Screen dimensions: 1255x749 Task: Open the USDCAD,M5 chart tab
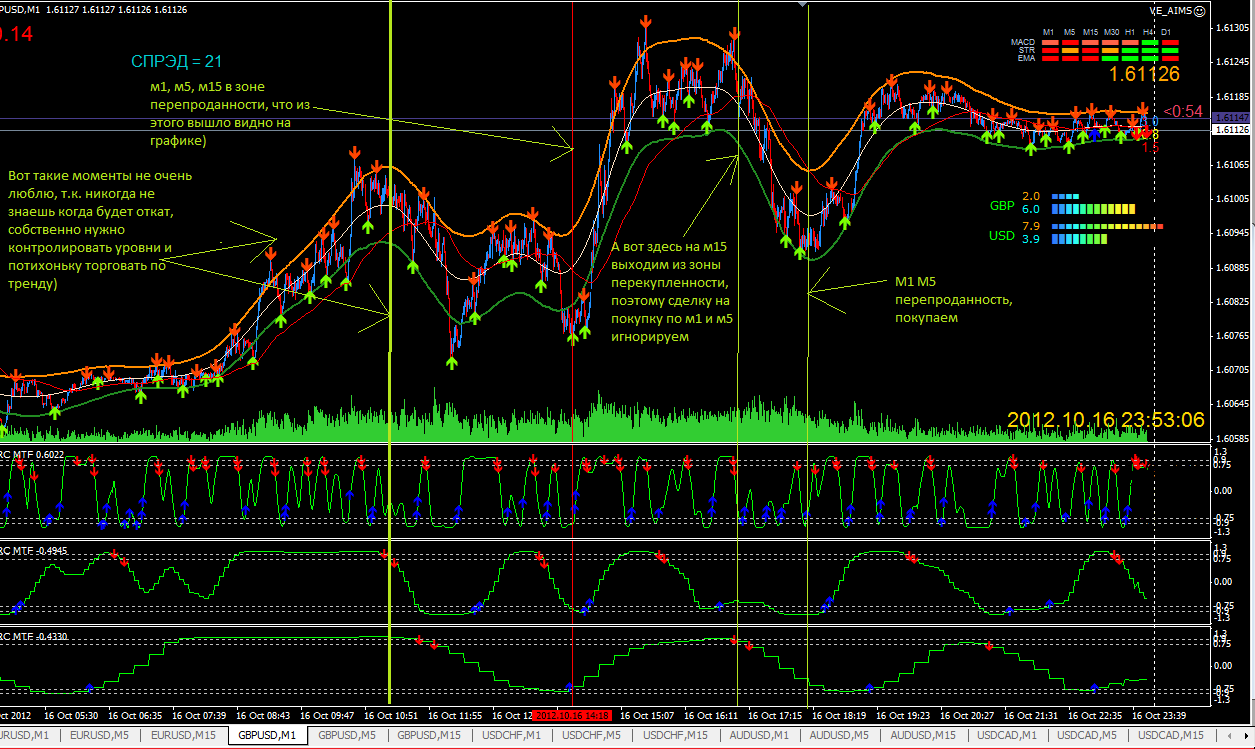[1087, 736]
